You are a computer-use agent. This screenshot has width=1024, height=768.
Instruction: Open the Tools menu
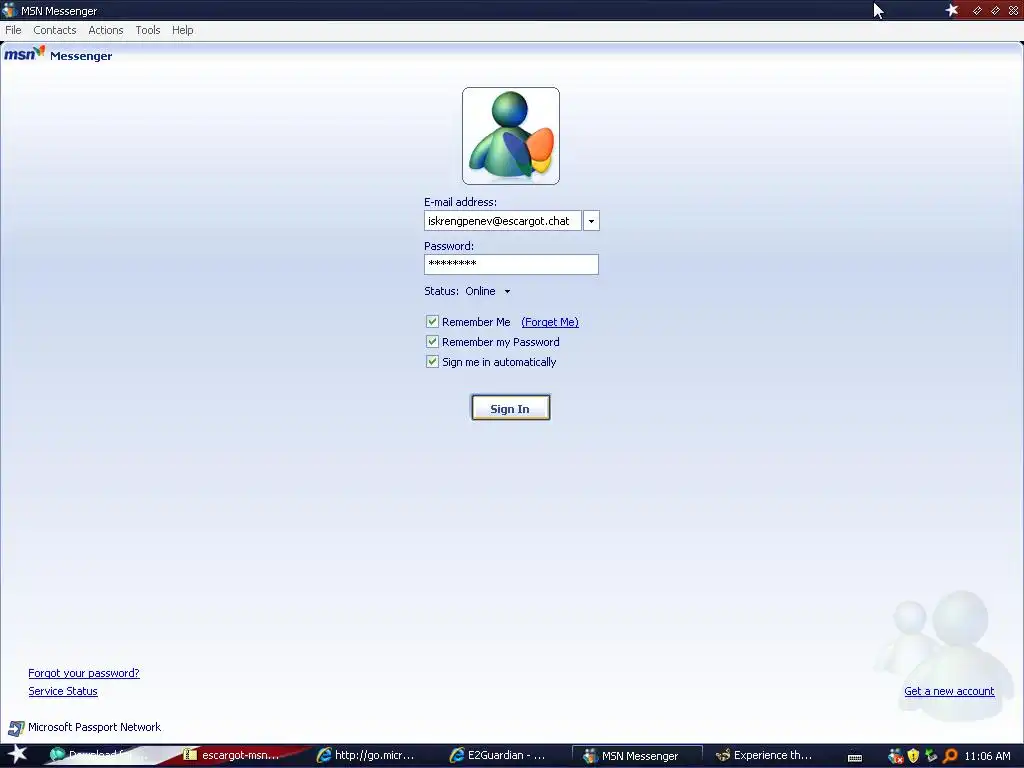148,30
